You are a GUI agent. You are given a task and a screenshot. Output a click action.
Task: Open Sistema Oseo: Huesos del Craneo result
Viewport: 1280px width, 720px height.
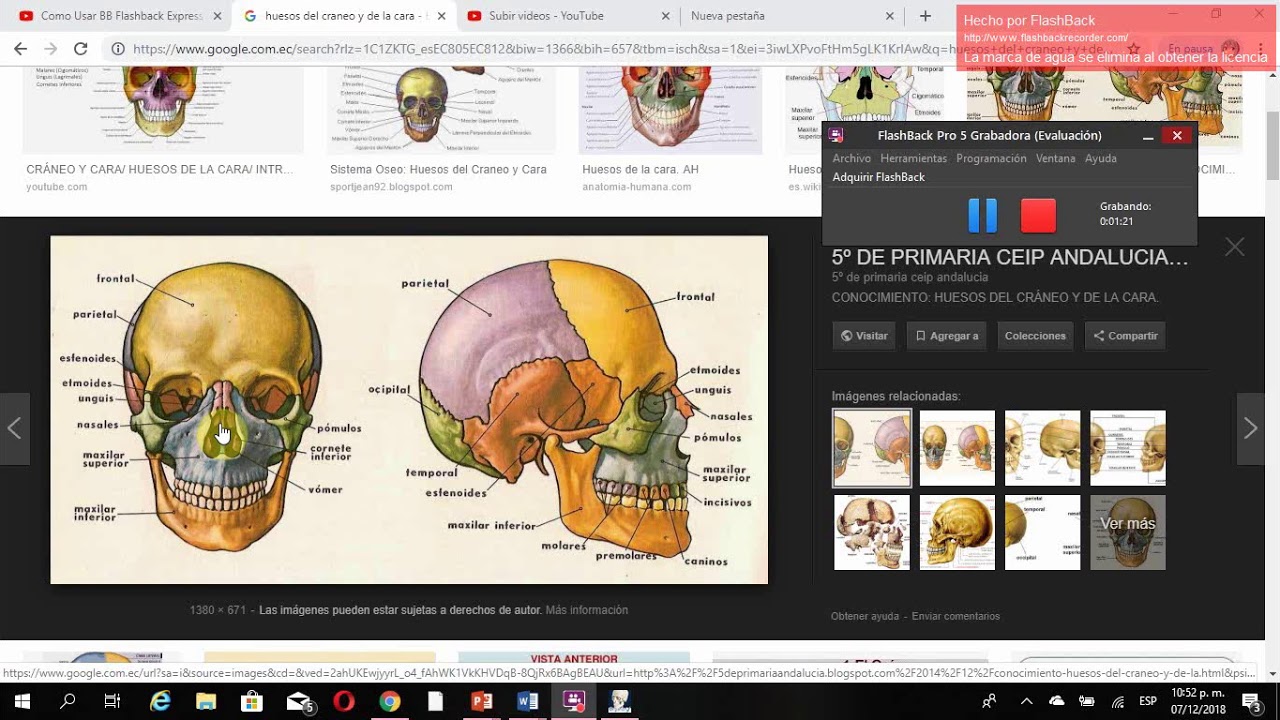(x=438, y=170)
